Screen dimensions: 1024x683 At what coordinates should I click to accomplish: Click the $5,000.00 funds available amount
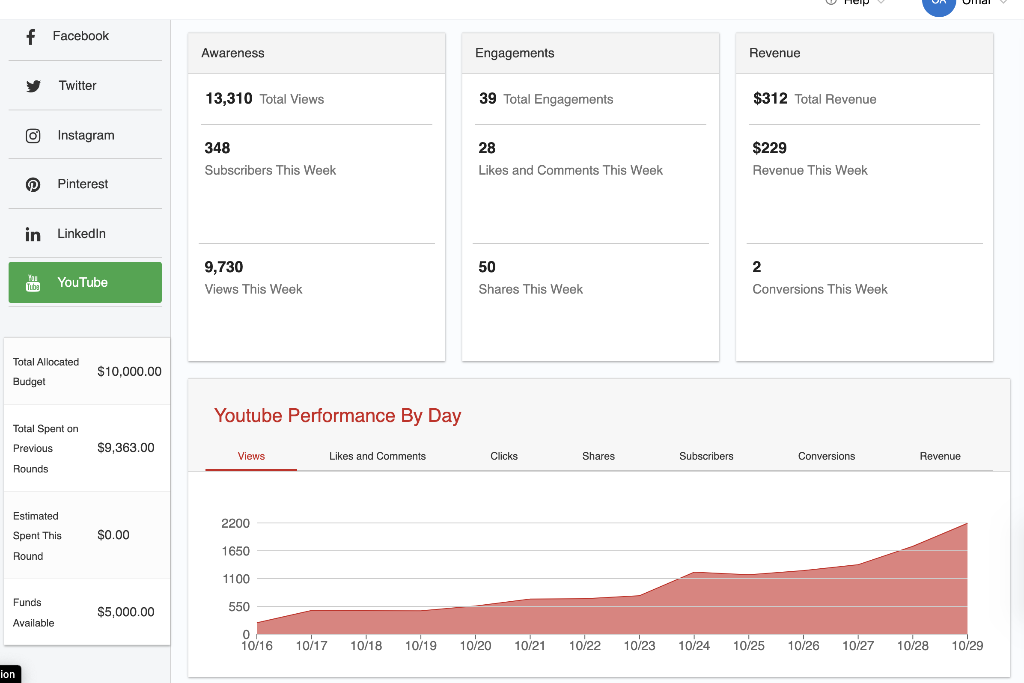coord(126,612)
